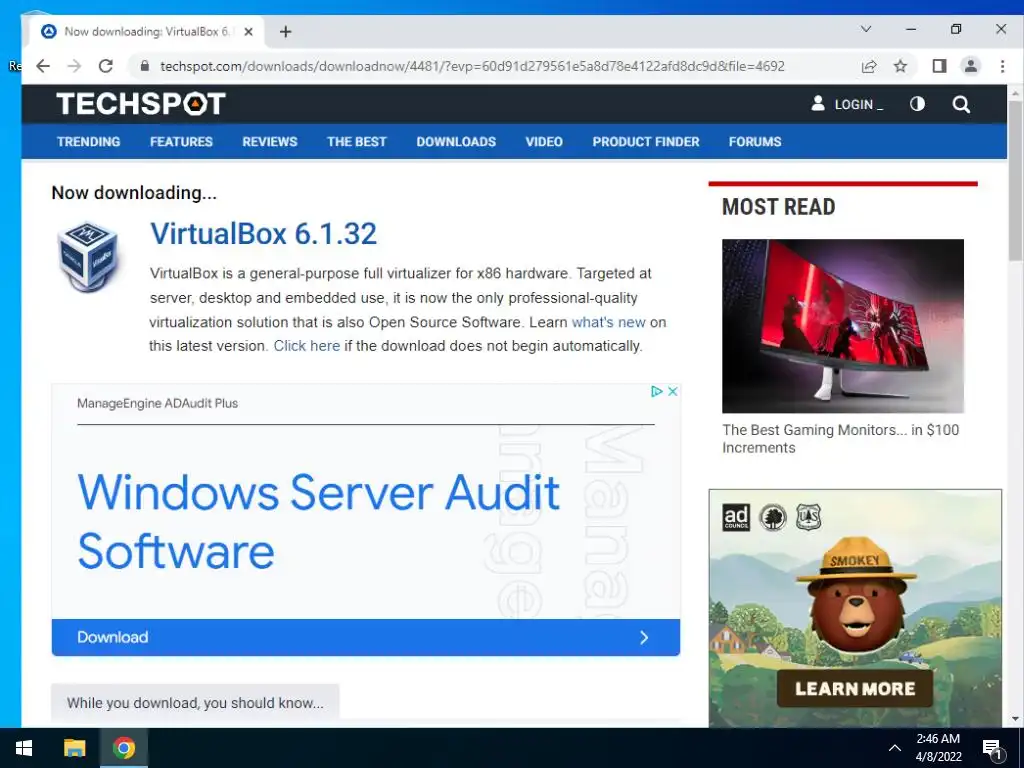
Task: Click the MOST READ heading
Action: pos(778,206)
